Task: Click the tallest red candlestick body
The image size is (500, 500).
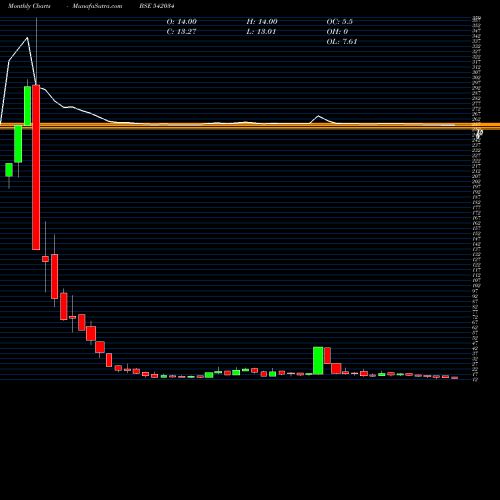Action: point(36,167)
